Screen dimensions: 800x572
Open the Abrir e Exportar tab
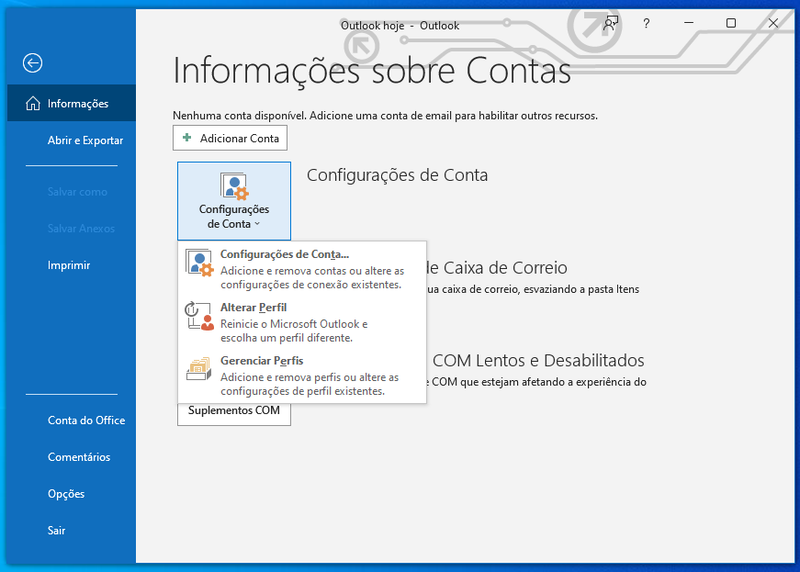[85, 141]
